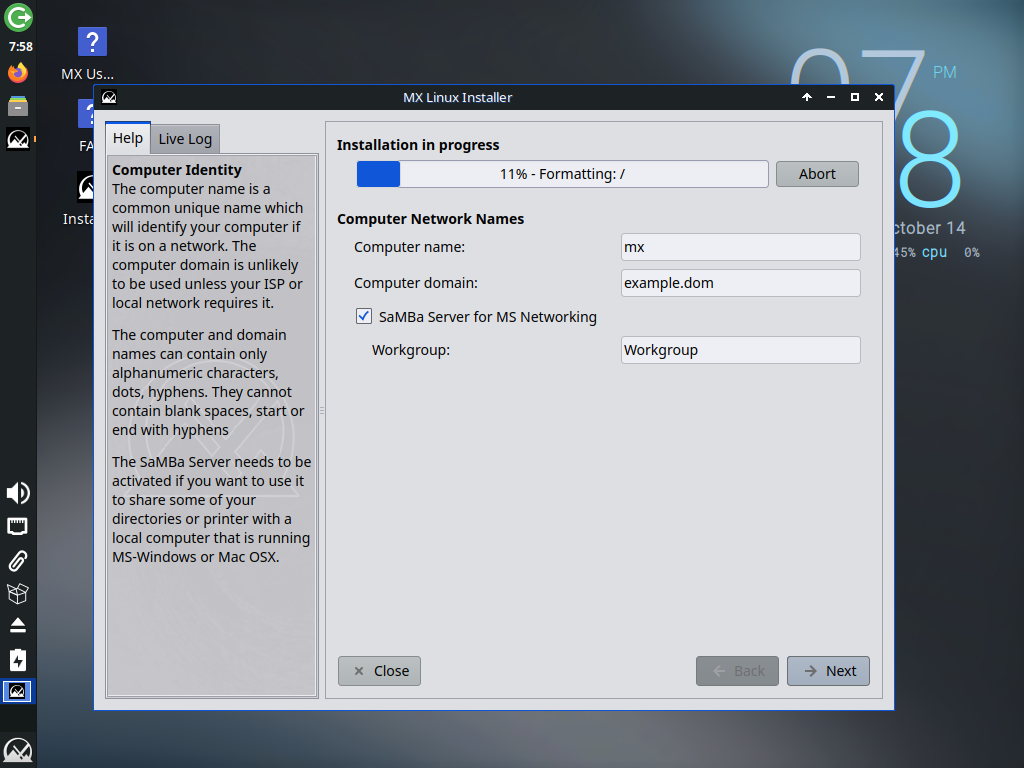Maximize the MX Linux Installer window
This screenshot has height=768, width=1024.
(855, 97)
